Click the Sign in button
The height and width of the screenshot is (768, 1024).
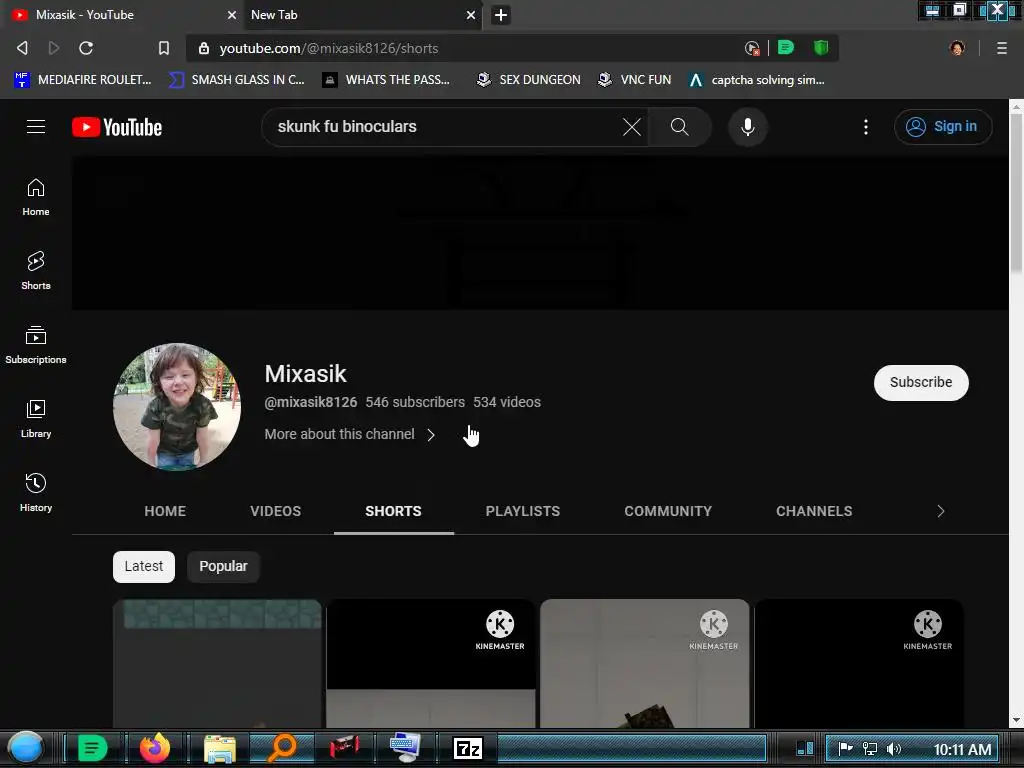click(x=943, y=127)
